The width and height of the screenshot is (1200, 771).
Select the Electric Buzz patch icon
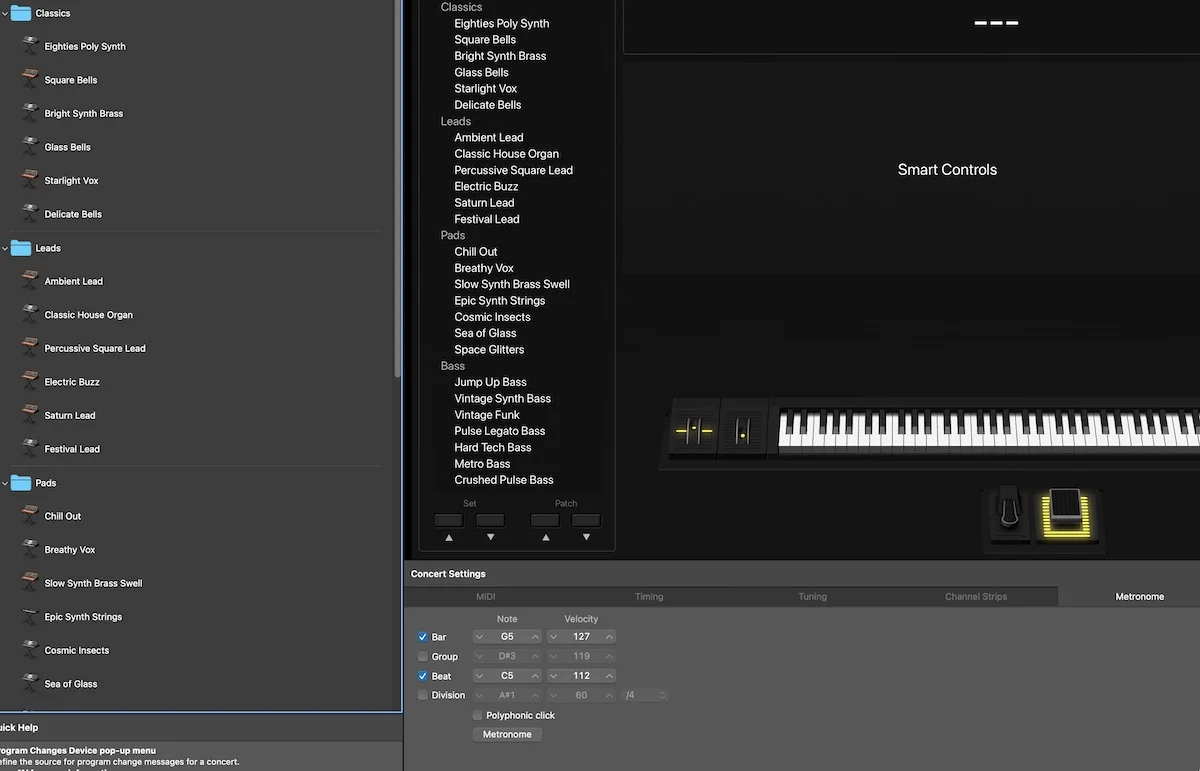30,382
